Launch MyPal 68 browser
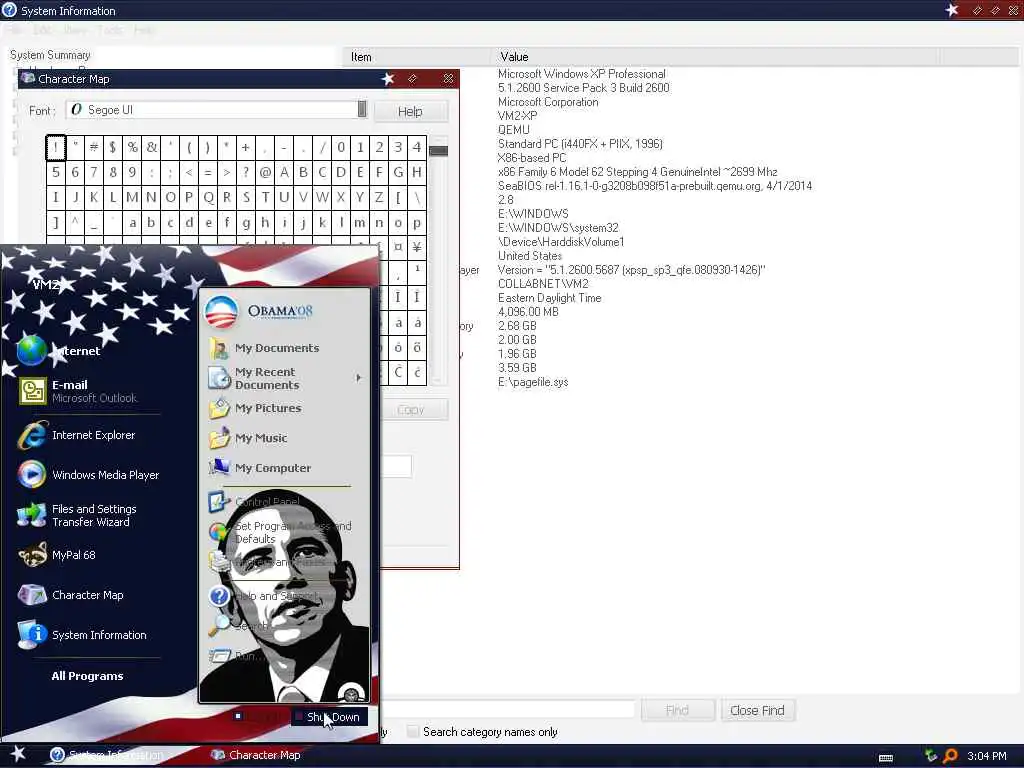 pos(57,555)
